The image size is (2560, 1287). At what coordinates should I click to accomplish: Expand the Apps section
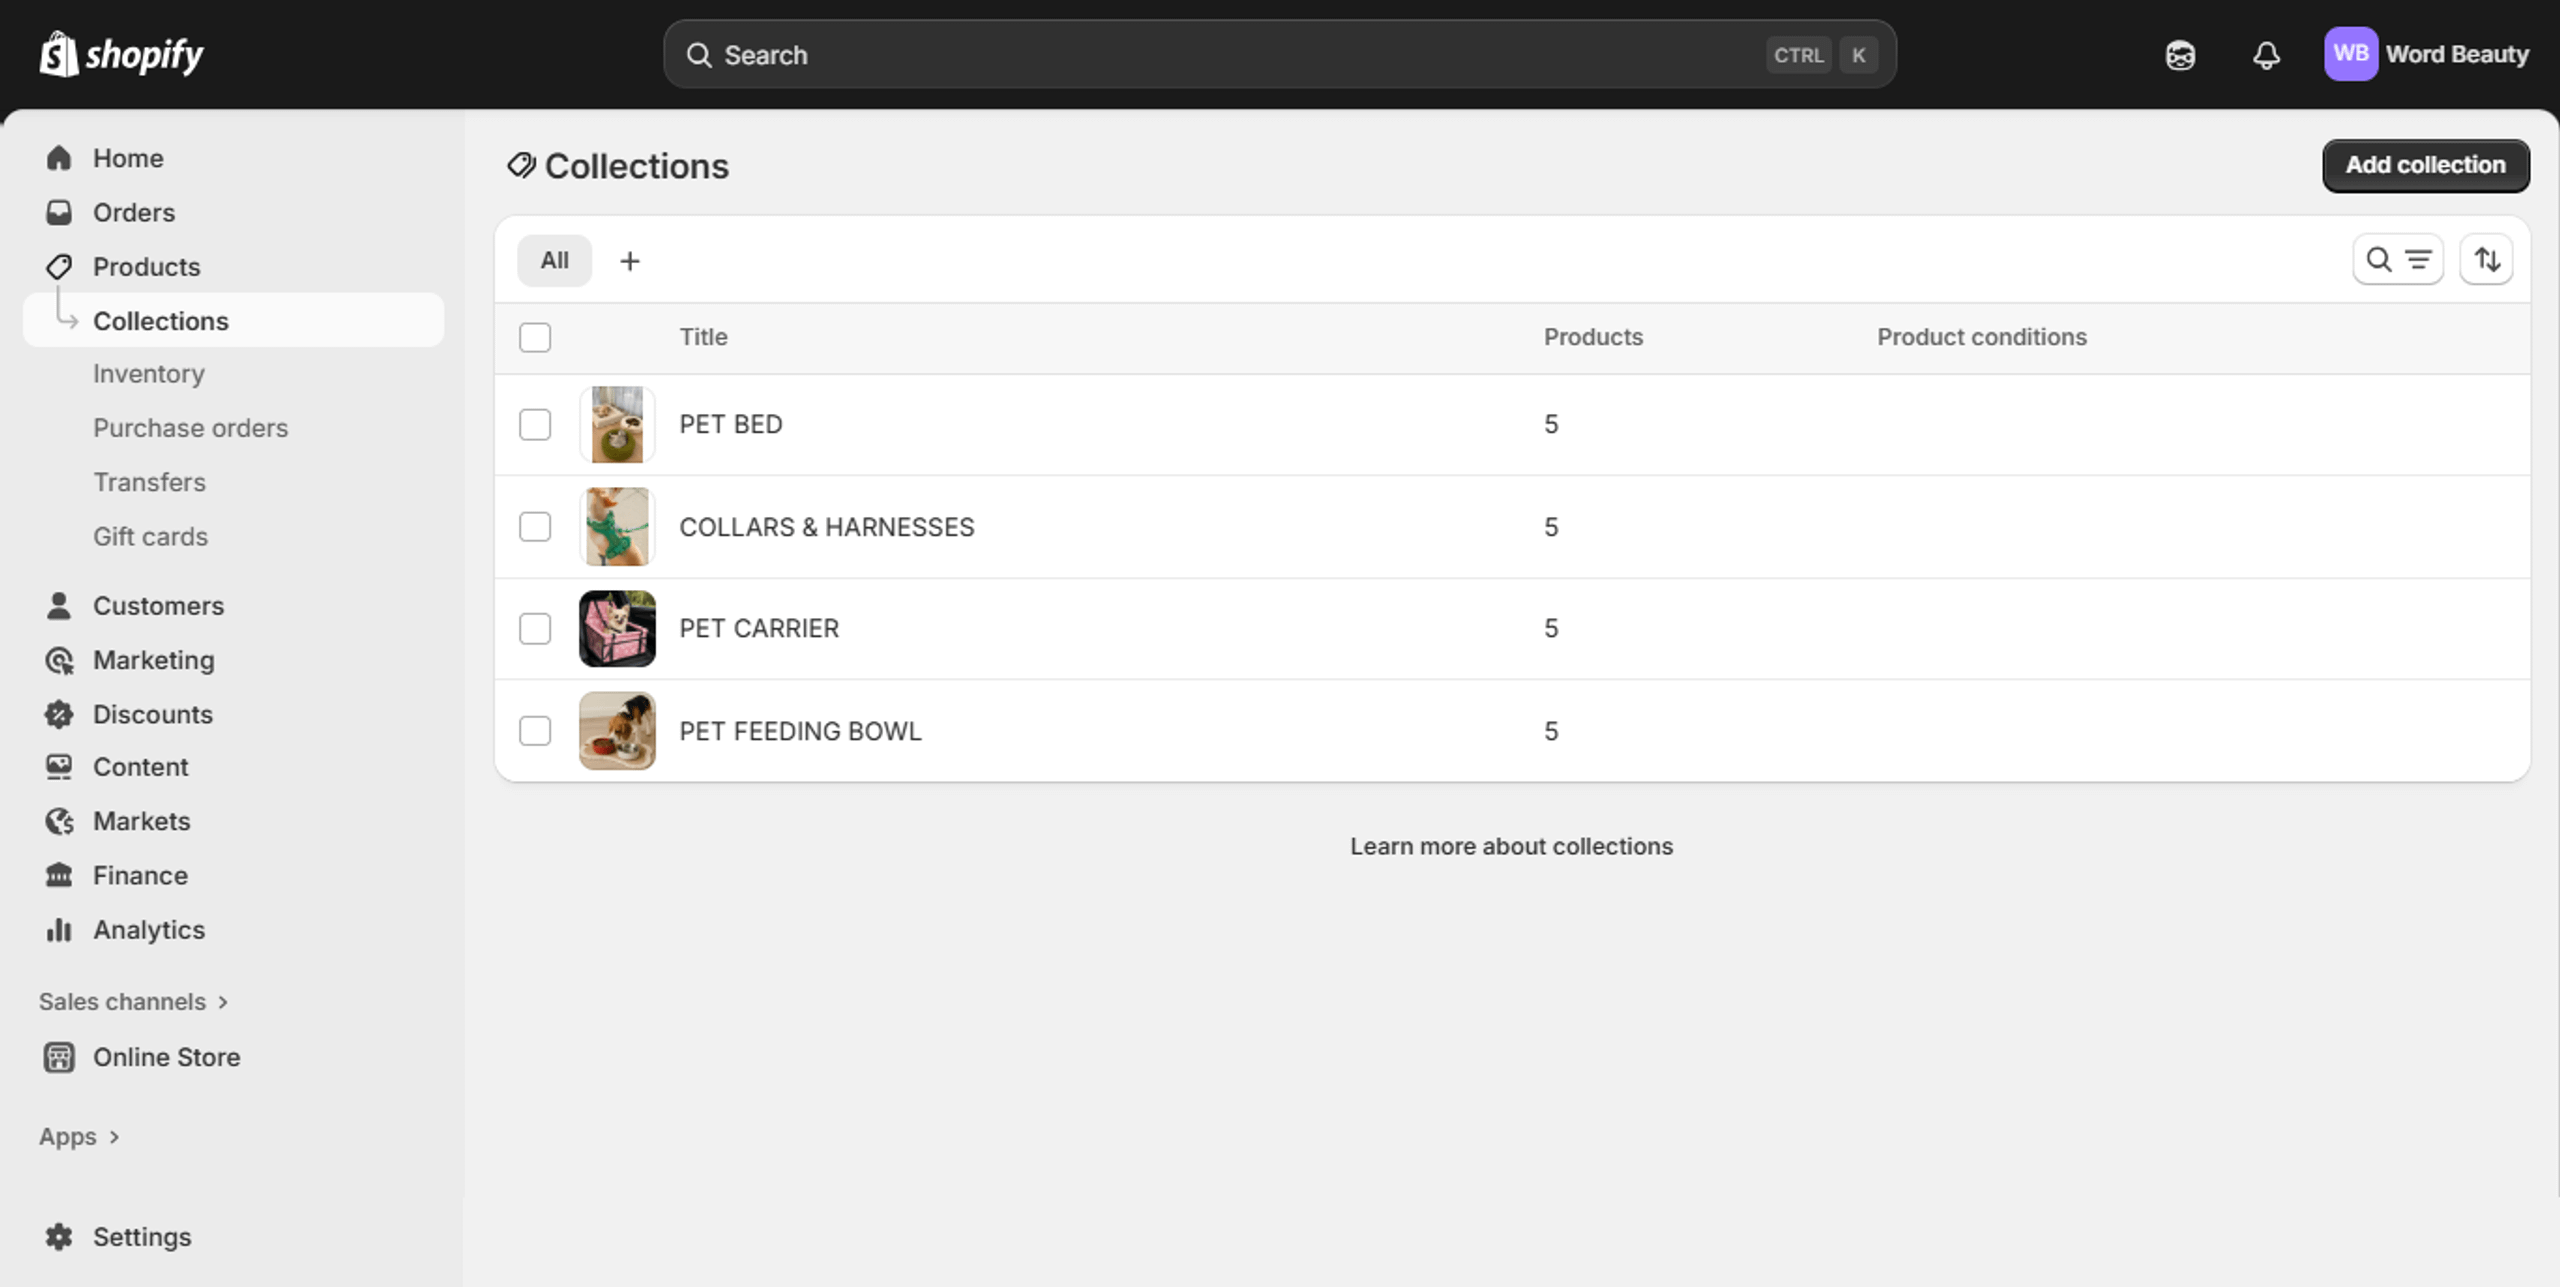click(x=80, y=1137)
